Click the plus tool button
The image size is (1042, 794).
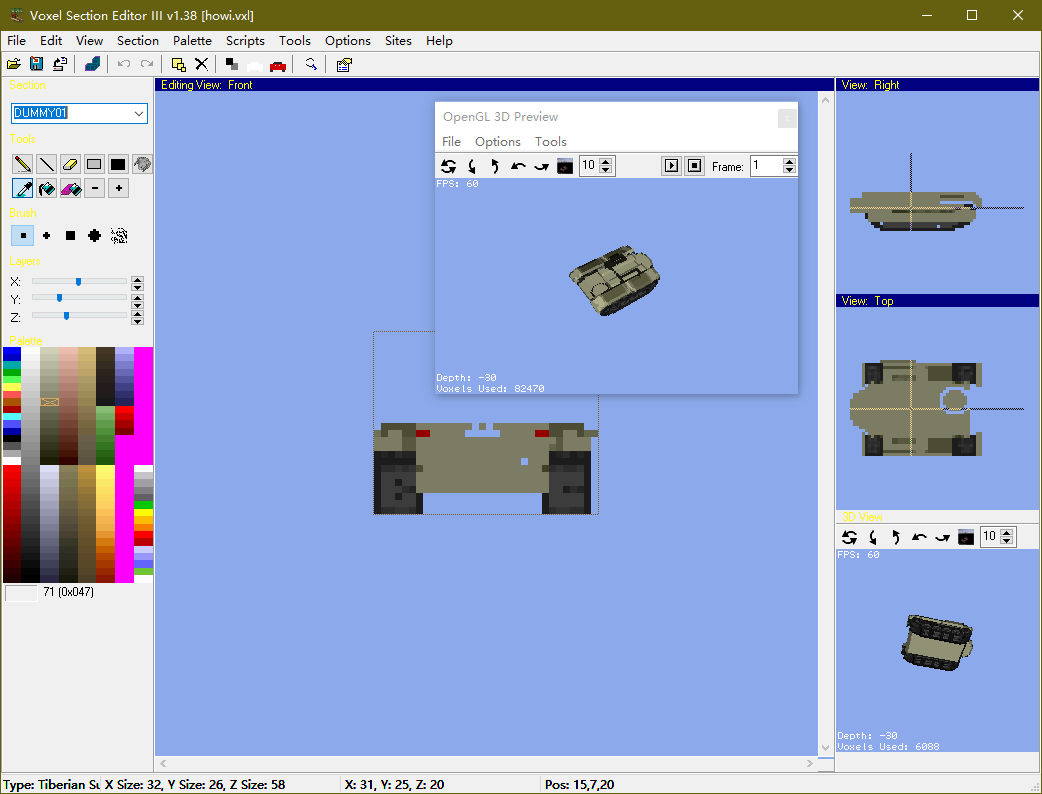[x=118, y=188]
